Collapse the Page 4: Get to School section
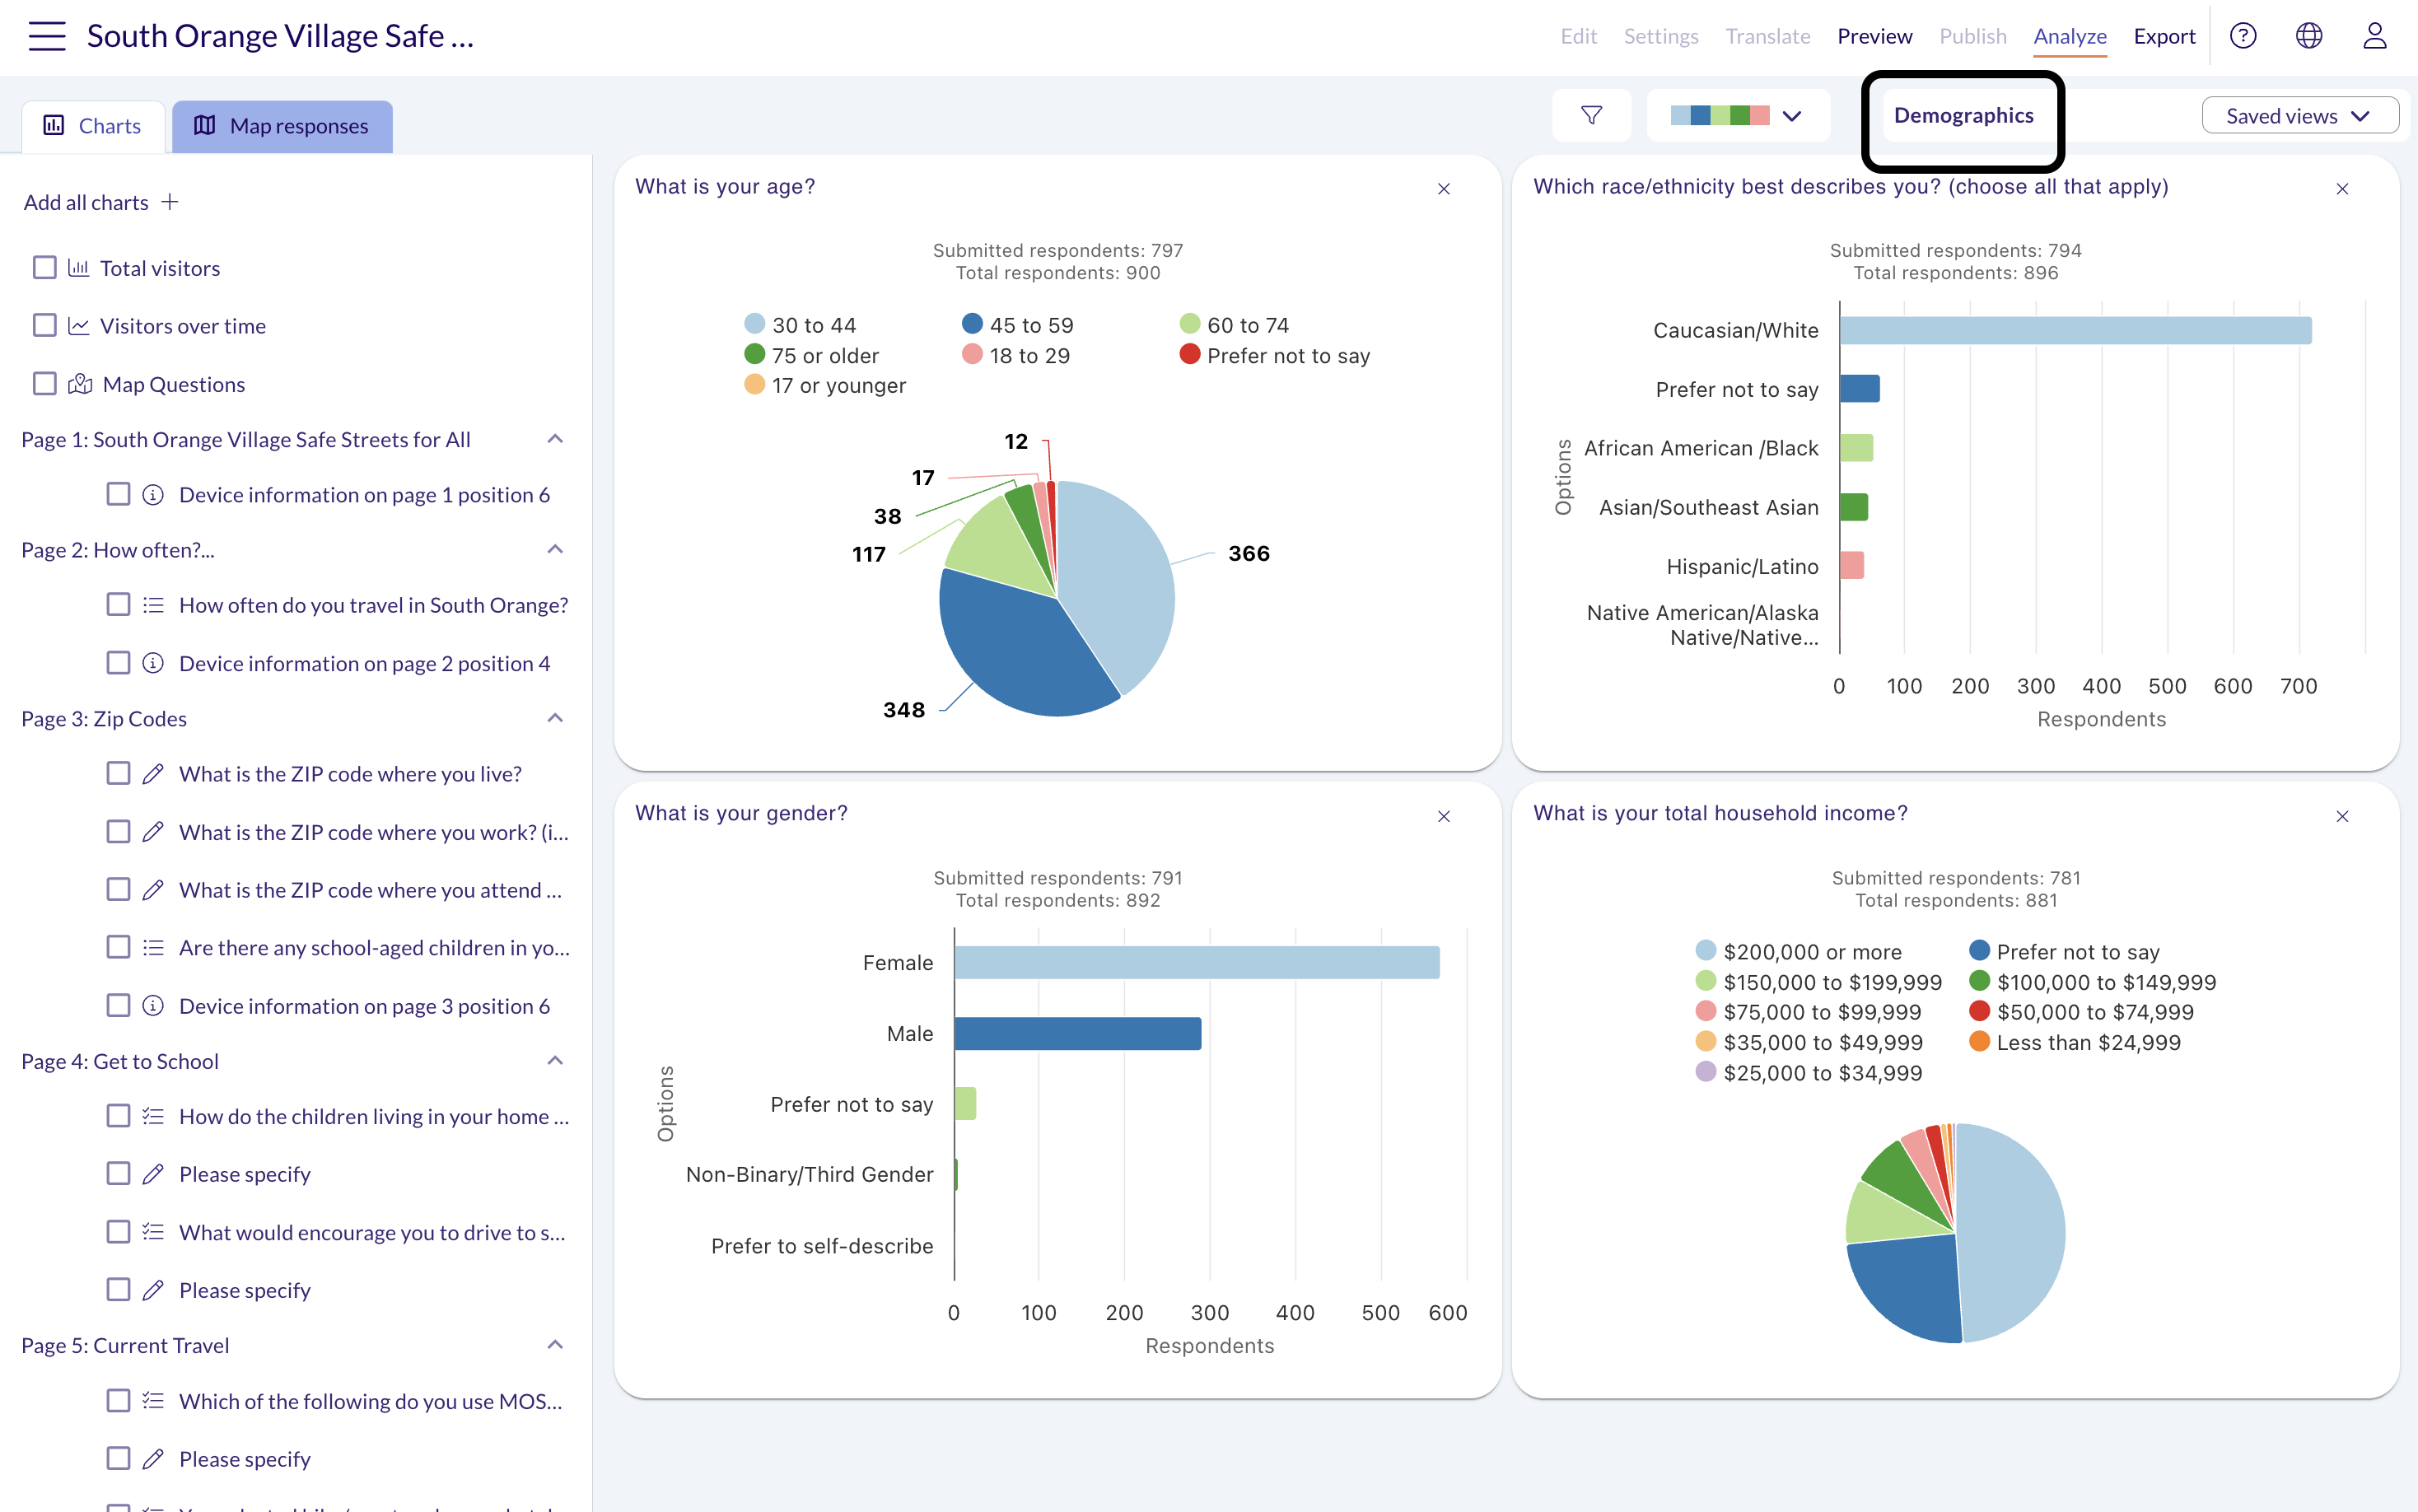2418x1512 pixels. [556, 1060]
